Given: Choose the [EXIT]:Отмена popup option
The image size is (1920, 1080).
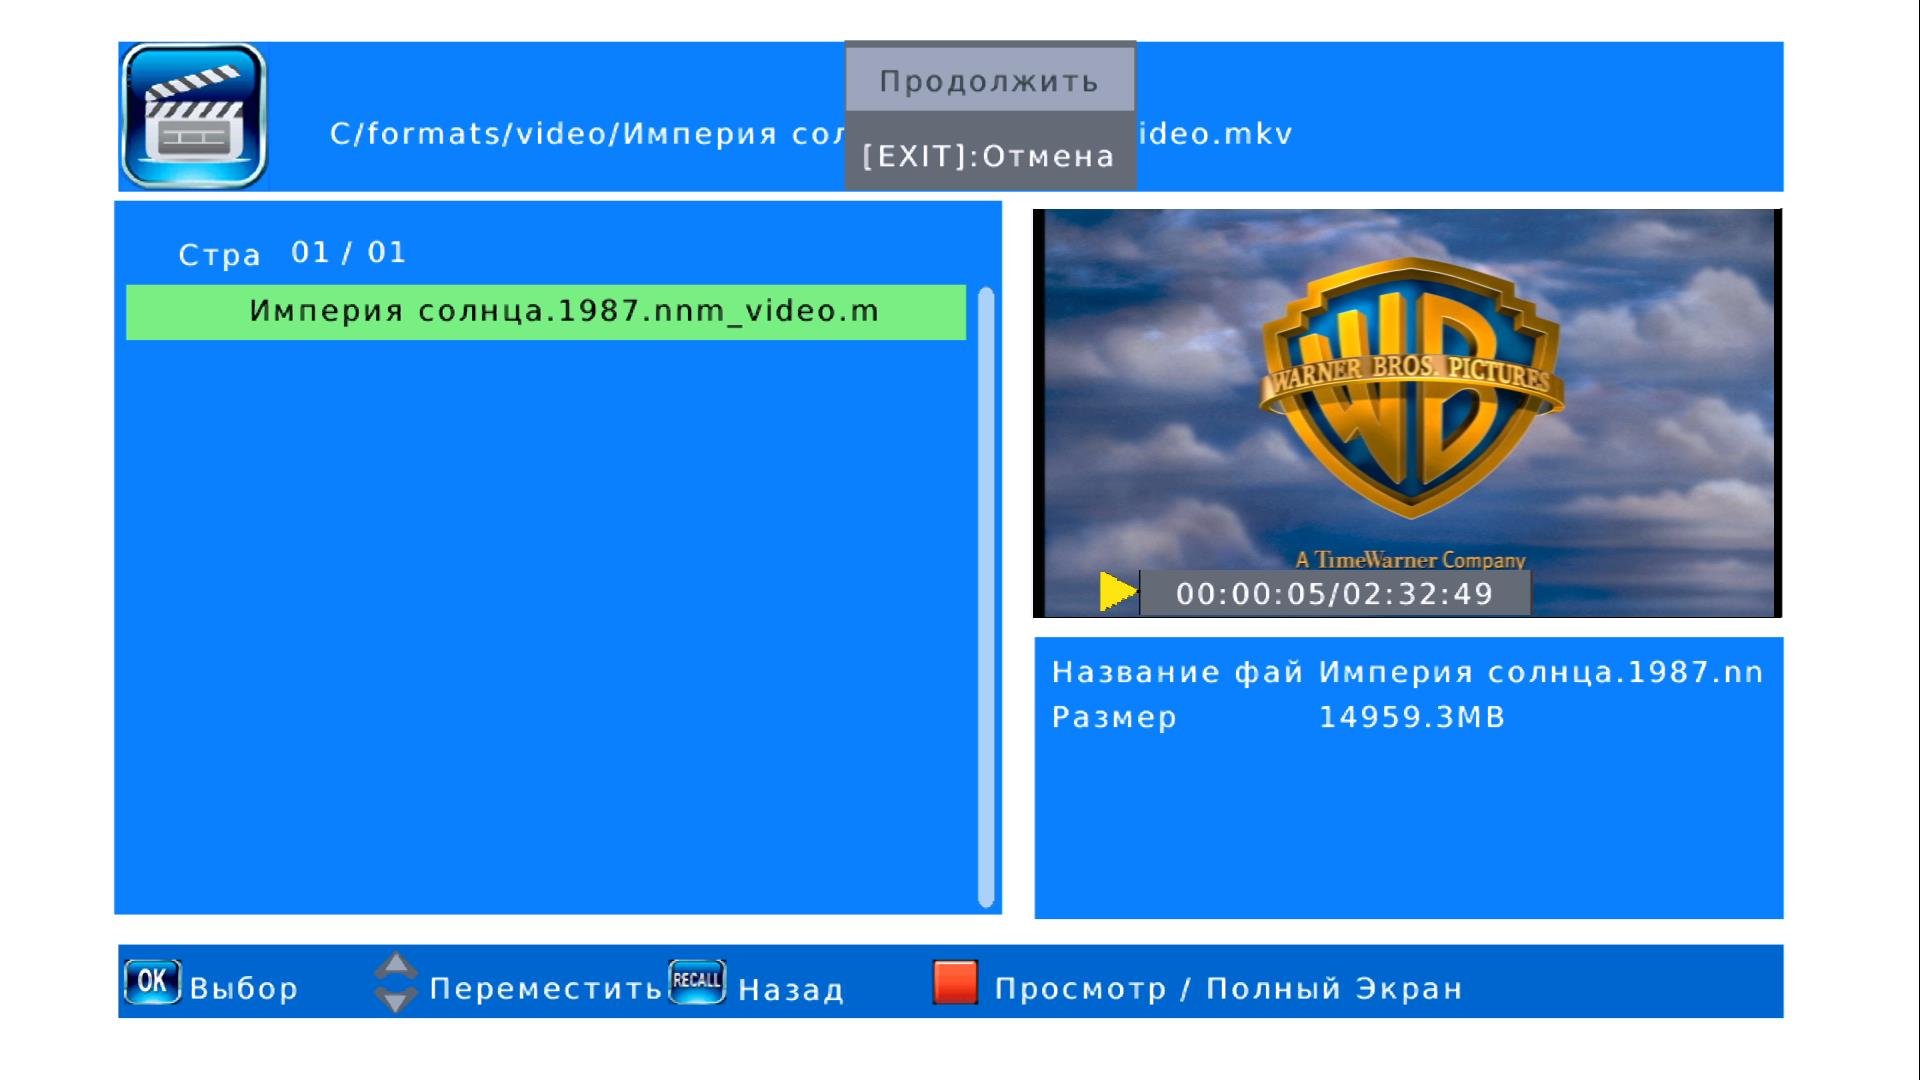Looking at the screenshot, I should coord(990,155).
